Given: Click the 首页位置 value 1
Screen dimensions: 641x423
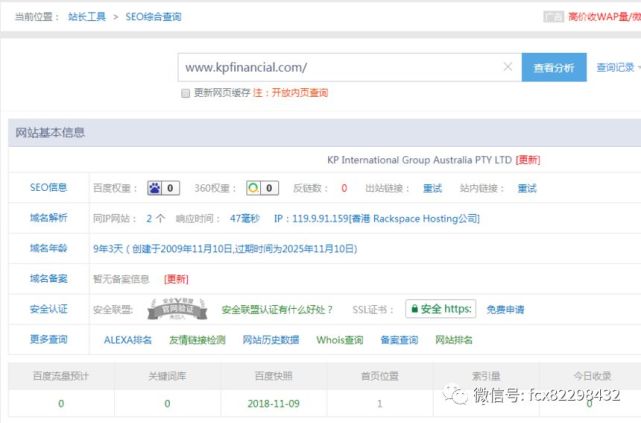Looking at the screenshot, I should [380, 404].
